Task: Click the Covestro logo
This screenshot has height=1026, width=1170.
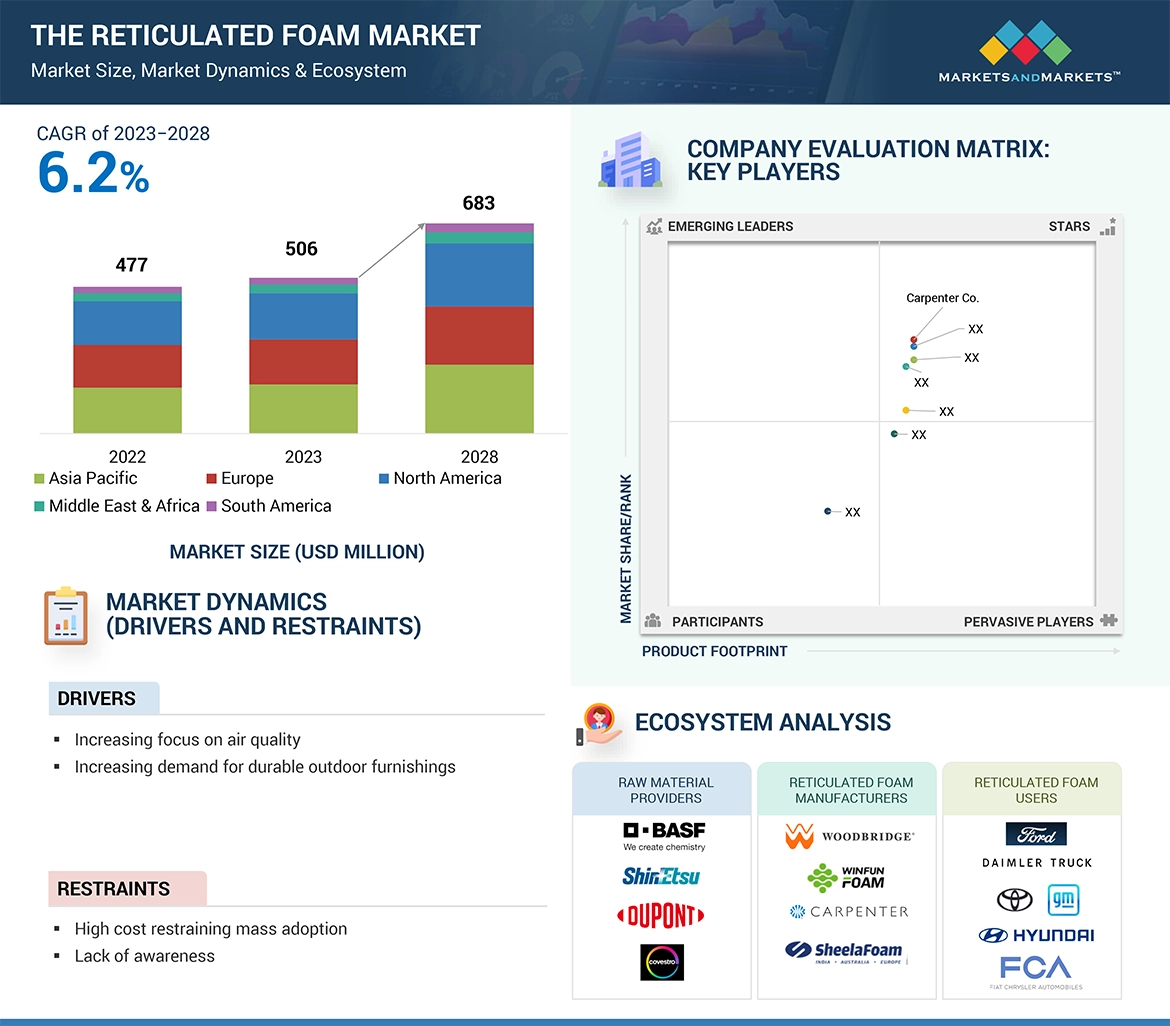Action: [x=662, y=961]
